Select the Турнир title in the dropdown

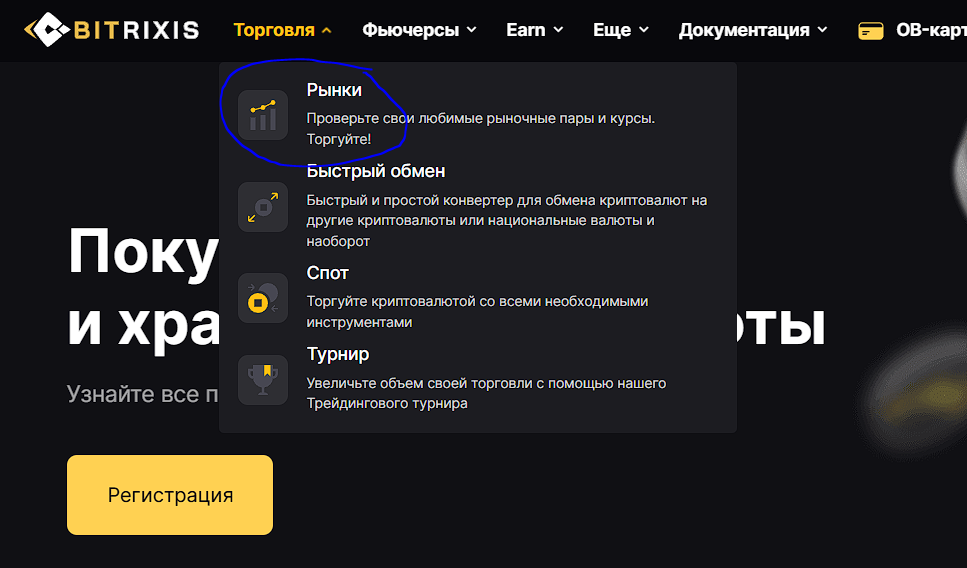coord(338,355)
